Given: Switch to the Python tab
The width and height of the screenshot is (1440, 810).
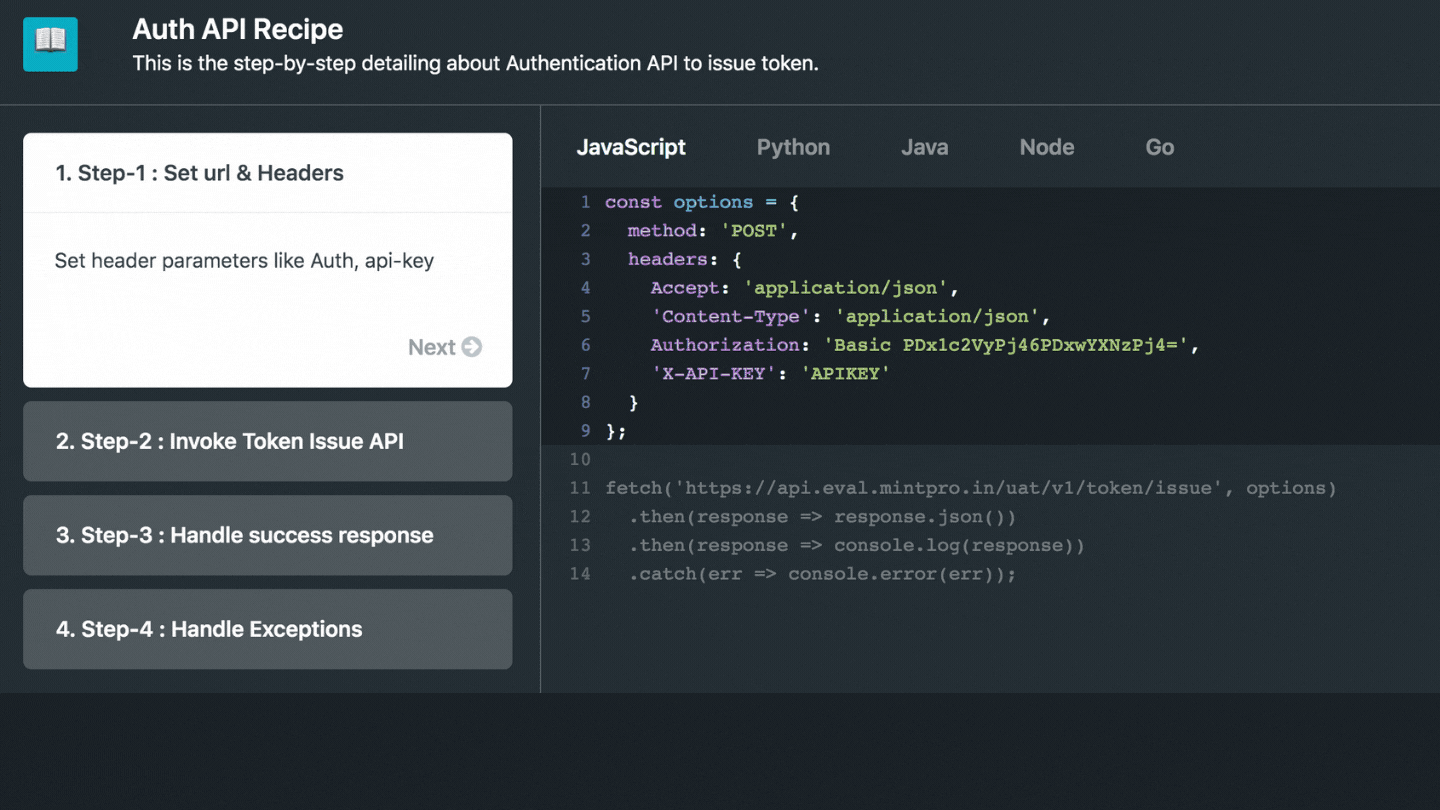Looking at the screenshot, I should pyautogui.click(x=793, y=147).
